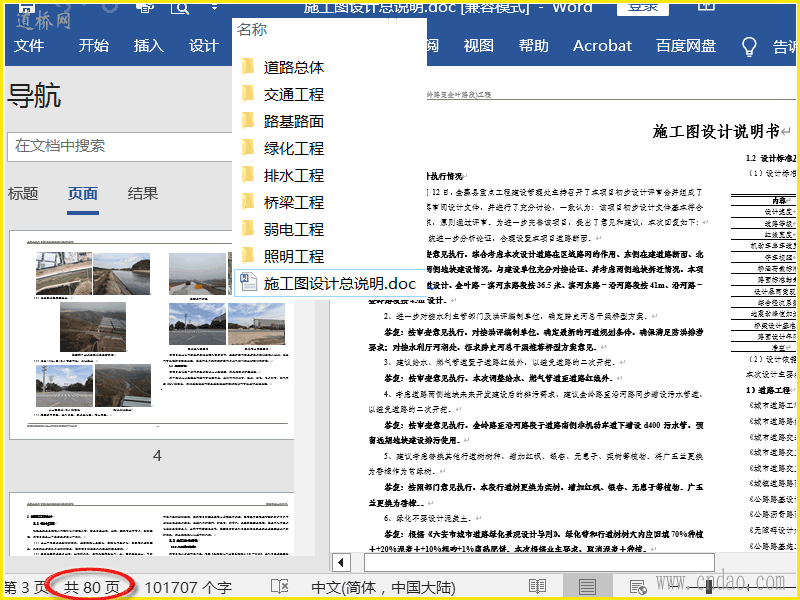This screenshot has height=600, width=800.
Task: Switch to Print Layout view icon
Action: pyautogui.click(x=587, y=587)
